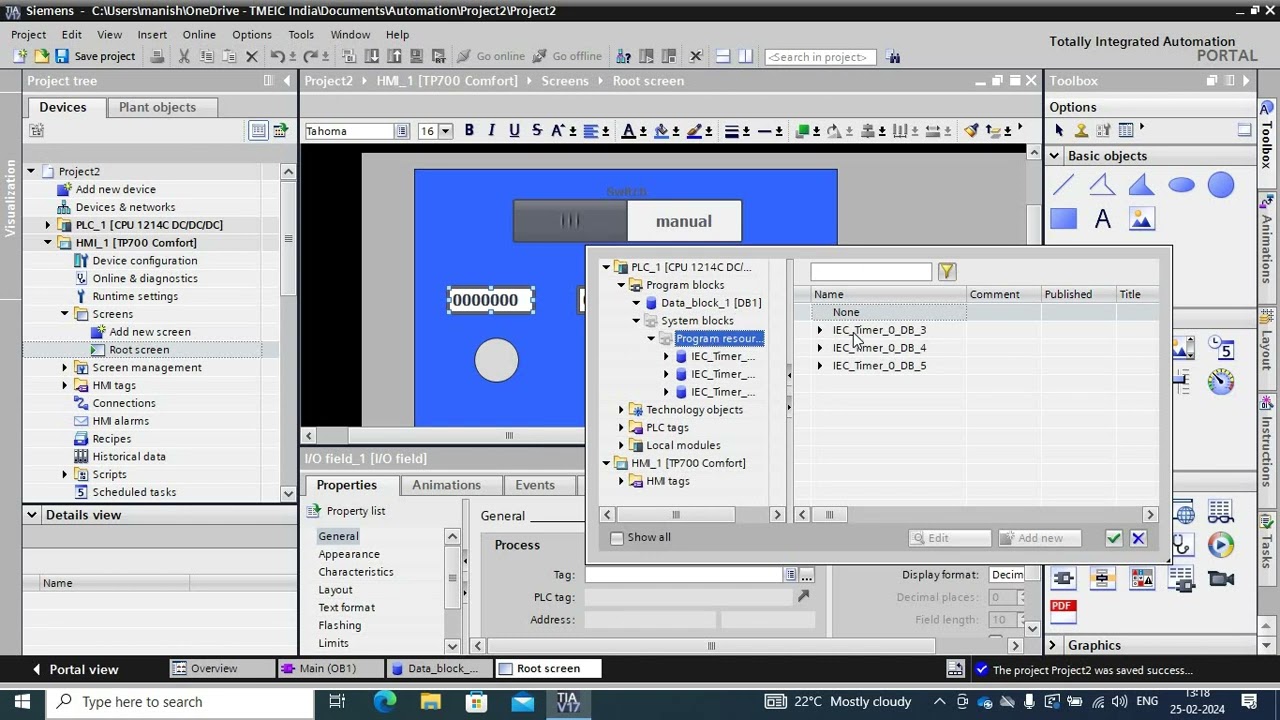Click the Windows Start button
Viewport: 1280px width, 720px height.
pyautogui.click(x=22, y=702)
